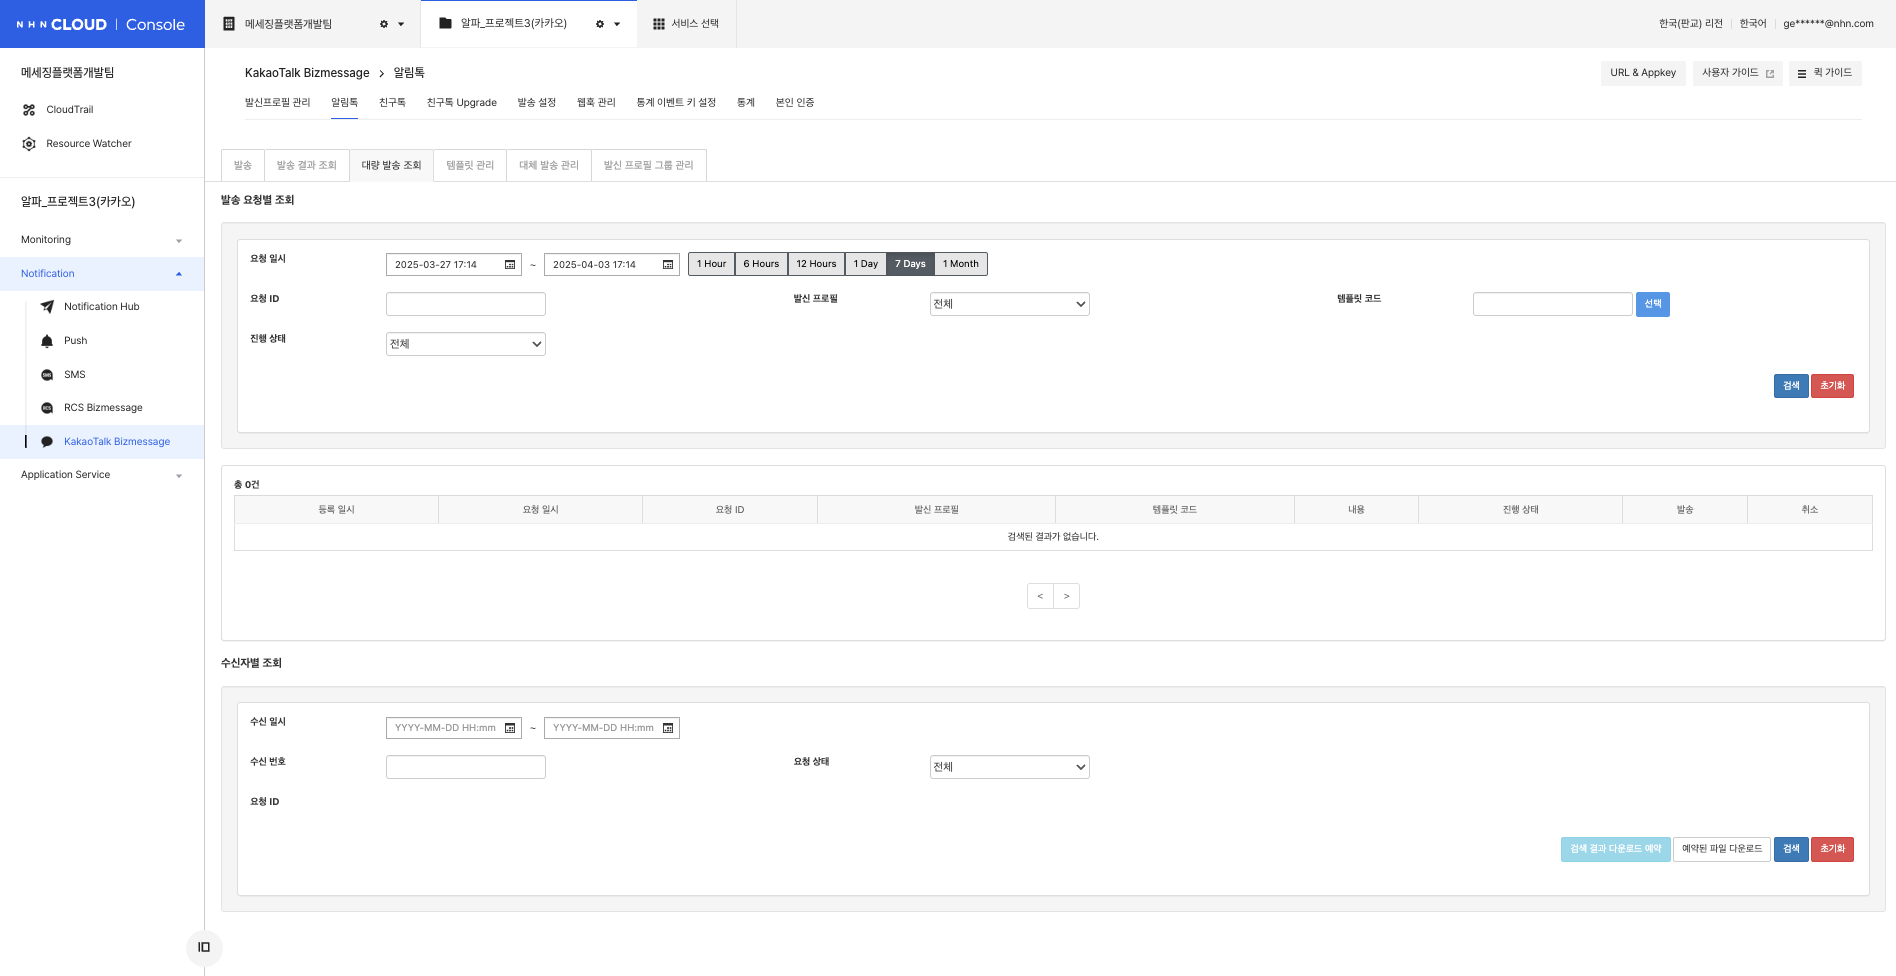Collapse the sidebar with the bottom toggle icon
This screenshot has width=1896, height=976.
[204, 947]
